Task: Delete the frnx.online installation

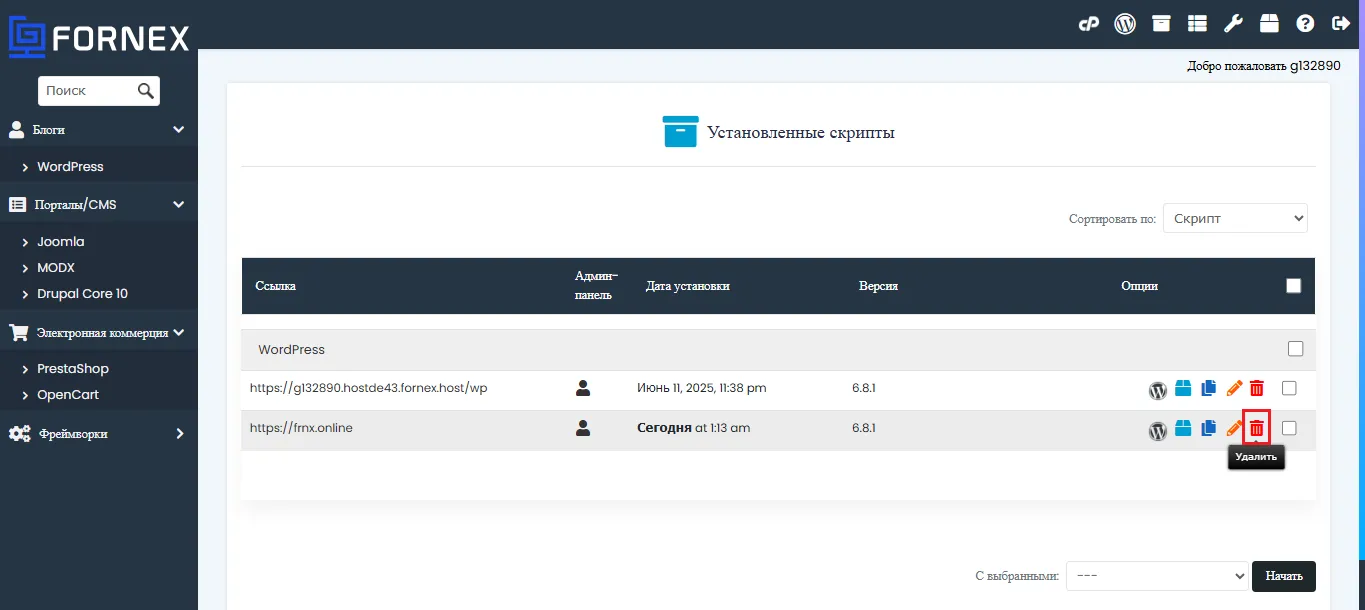Action: point(1257,428)
